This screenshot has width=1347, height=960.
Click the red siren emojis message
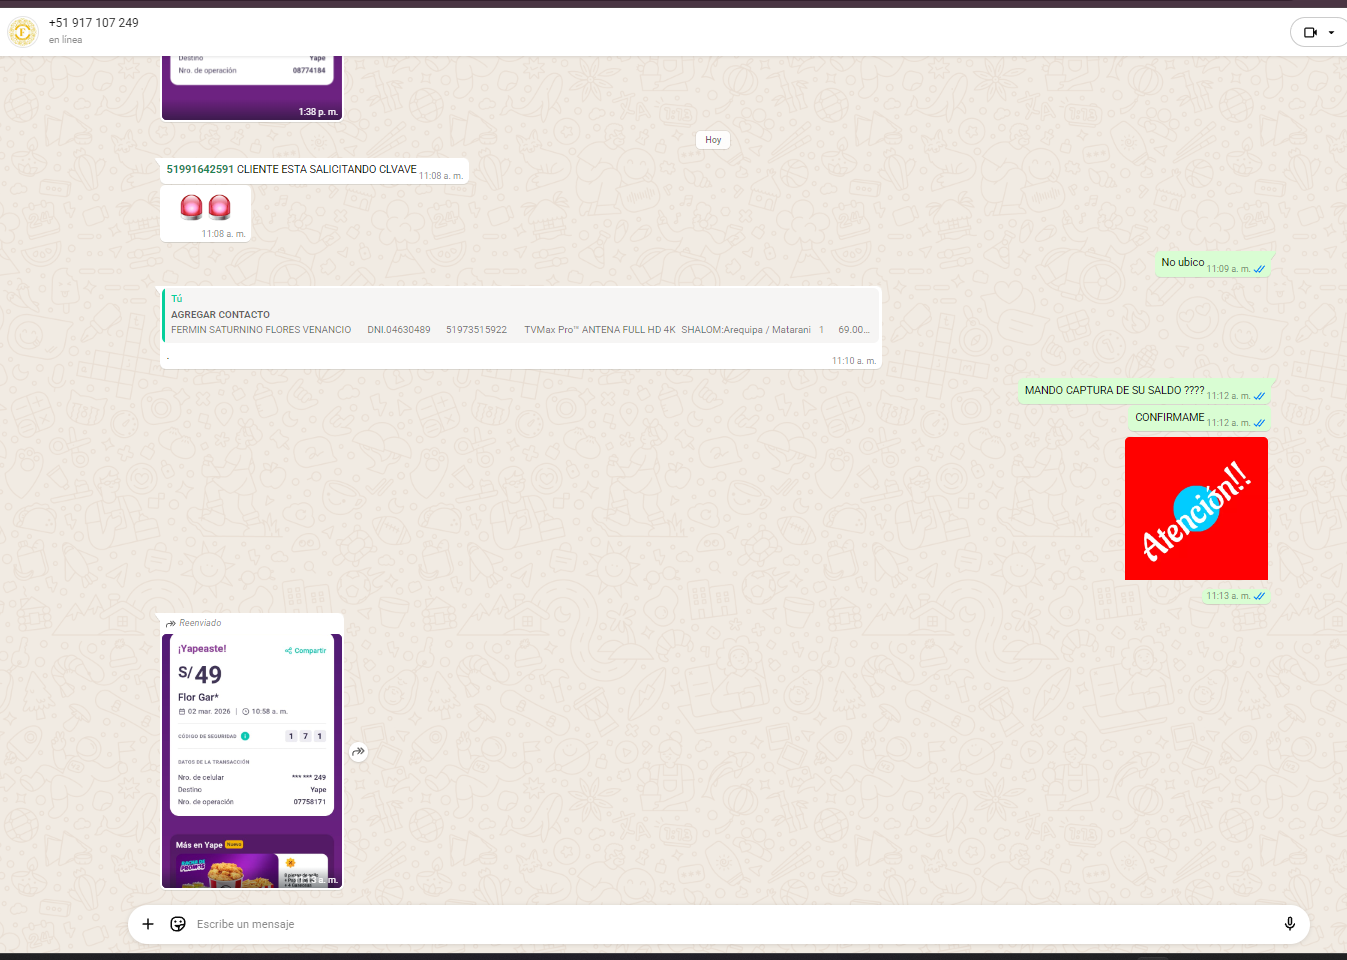[x=205, y=208]
